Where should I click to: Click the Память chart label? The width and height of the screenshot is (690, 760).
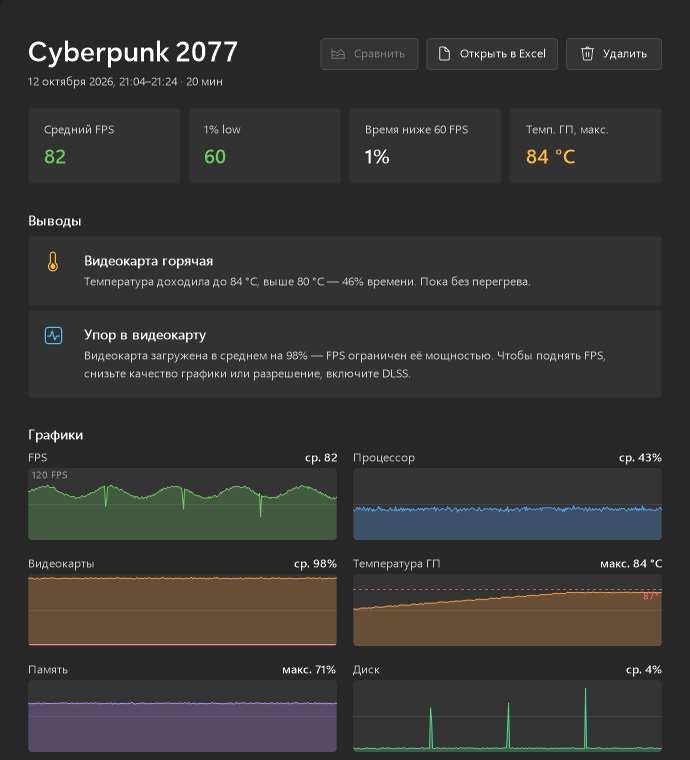48,670
